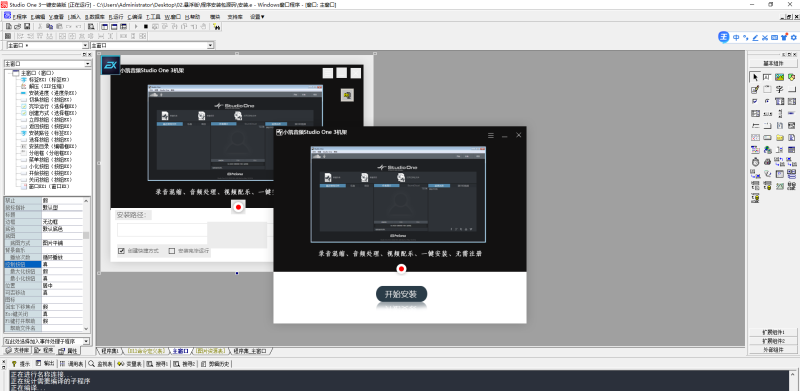Screen dimensions: 800x391
Task: Pick the picture box component icon
Action: 779,77
